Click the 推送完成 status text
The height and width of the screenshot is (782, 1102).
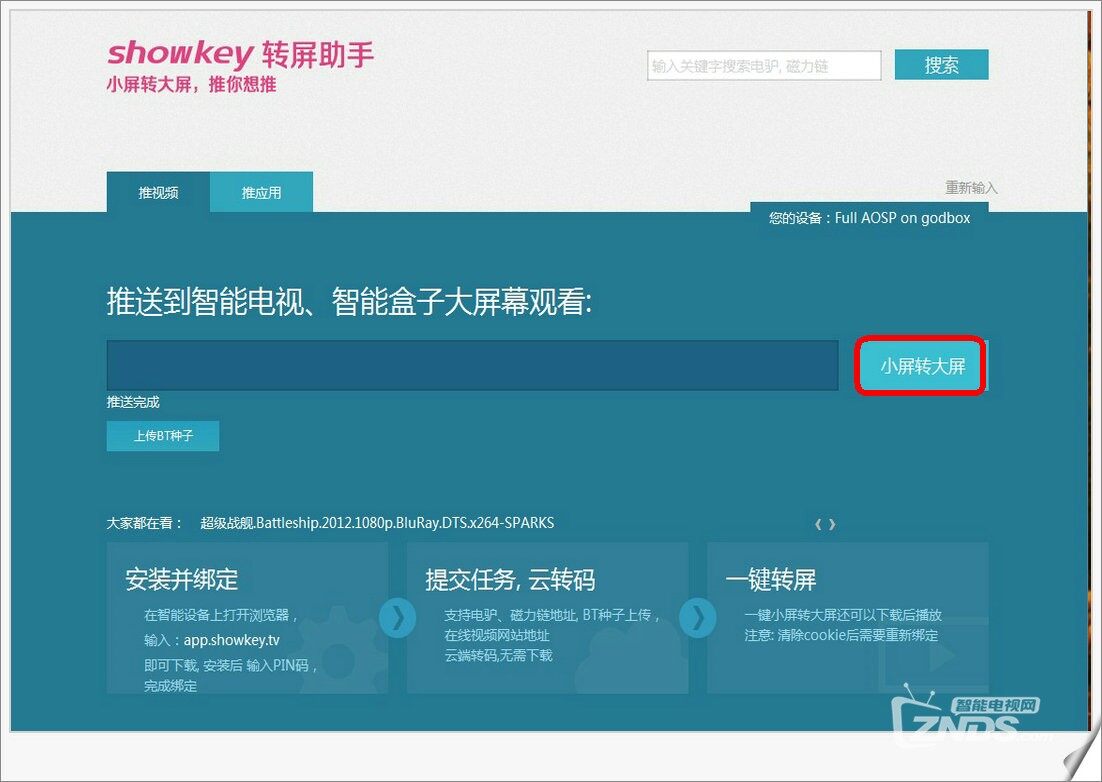point(133,402)
